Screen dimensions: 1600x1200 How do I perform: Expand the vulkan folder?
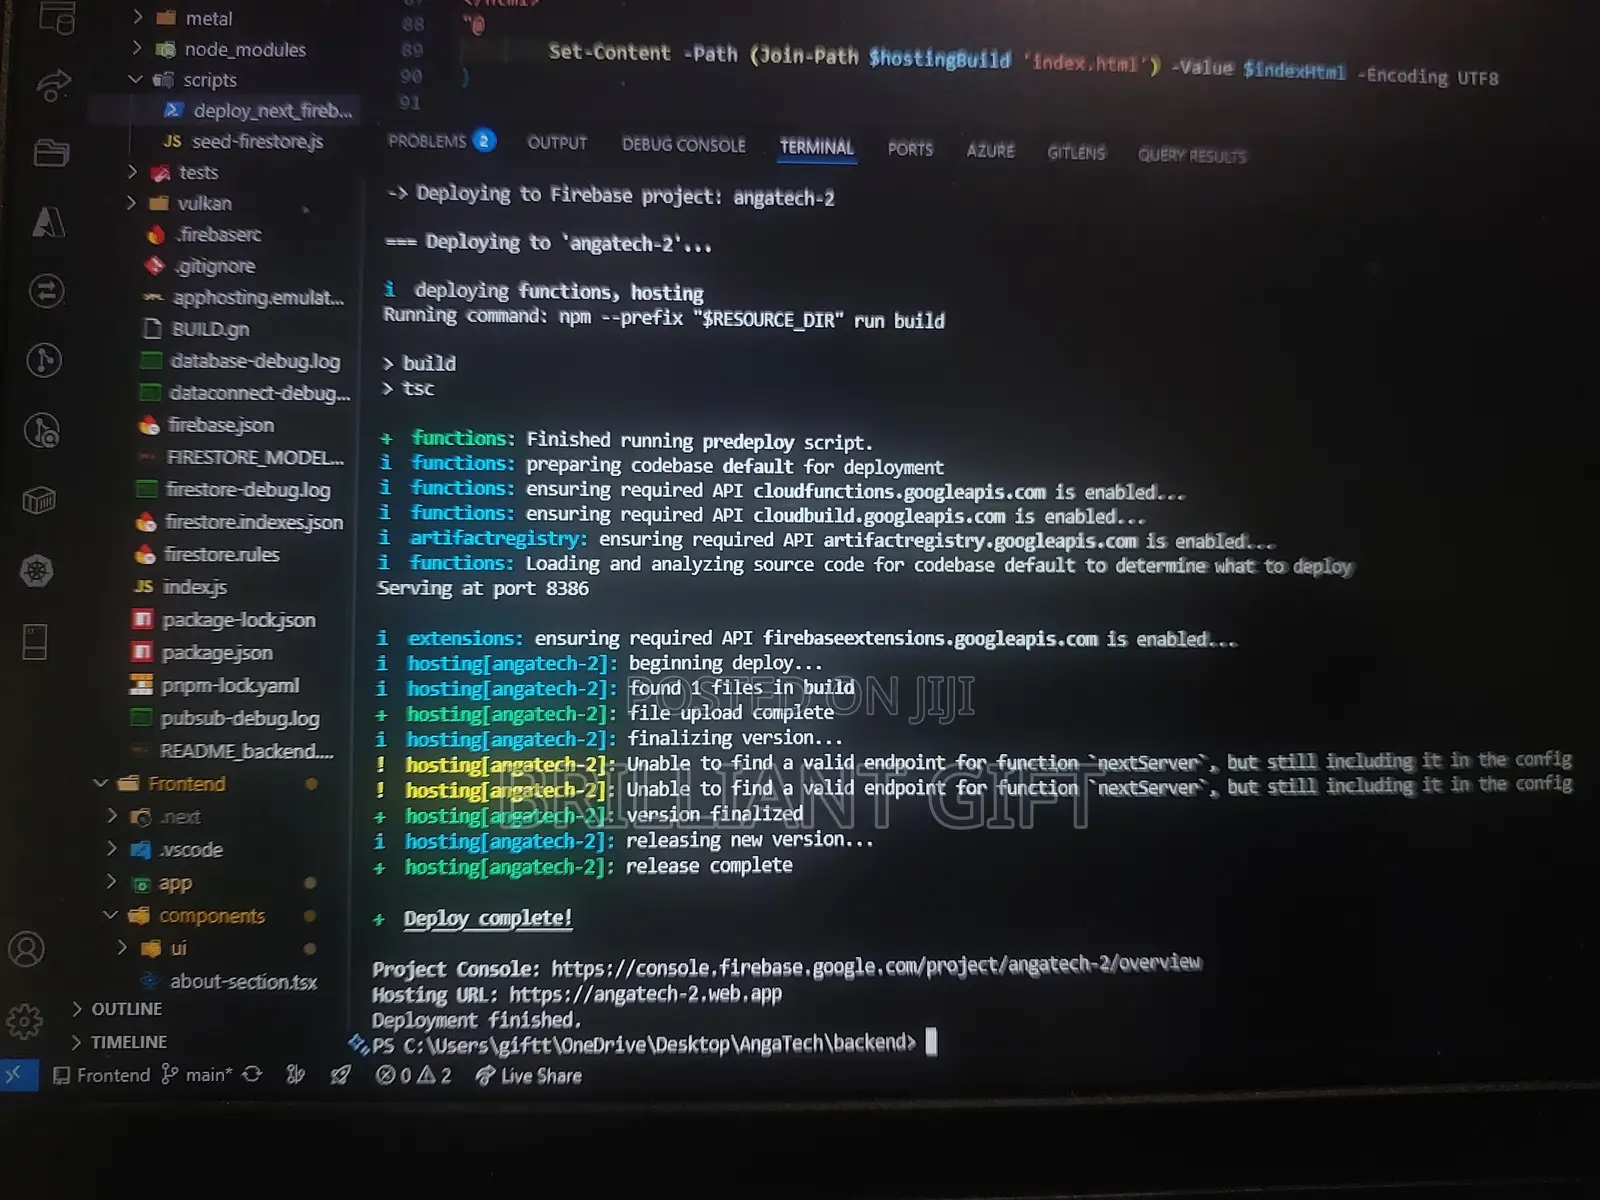(132, 203)
